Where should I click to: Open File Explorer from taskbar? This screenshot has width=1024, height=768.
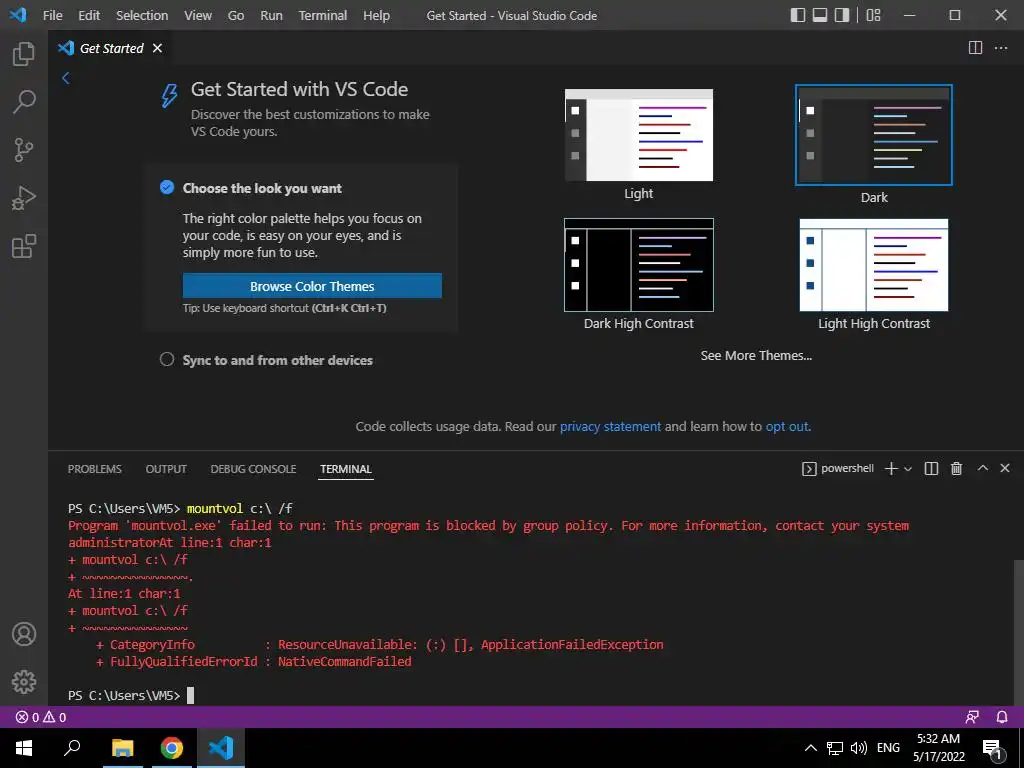(x=122, y=748)
